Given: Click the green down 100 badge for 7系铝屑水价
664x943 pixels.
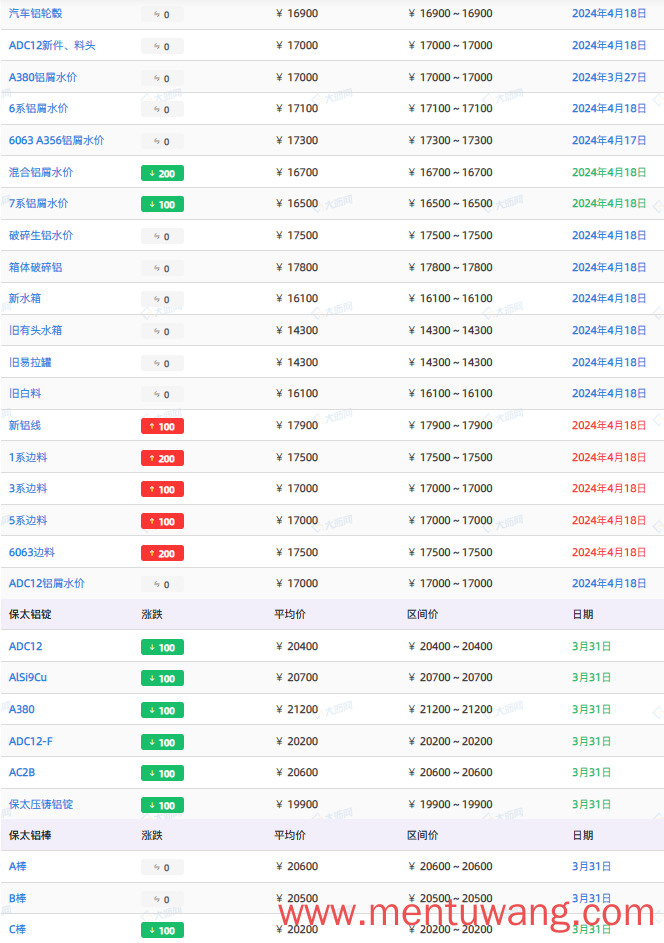Looking at the screenshot, I should click(x=162, y=204).
